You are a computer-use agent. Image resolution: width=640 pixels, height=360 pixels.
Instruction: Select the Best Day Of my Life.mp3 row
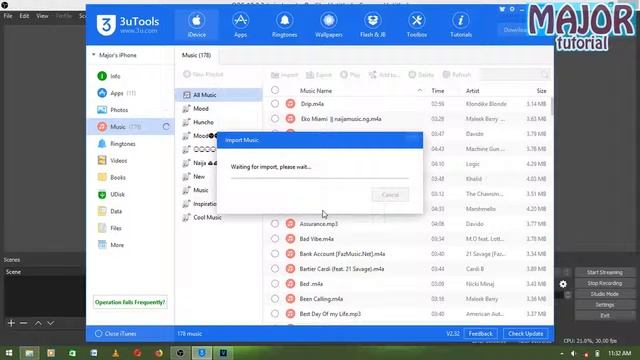(x=408, y=314)
